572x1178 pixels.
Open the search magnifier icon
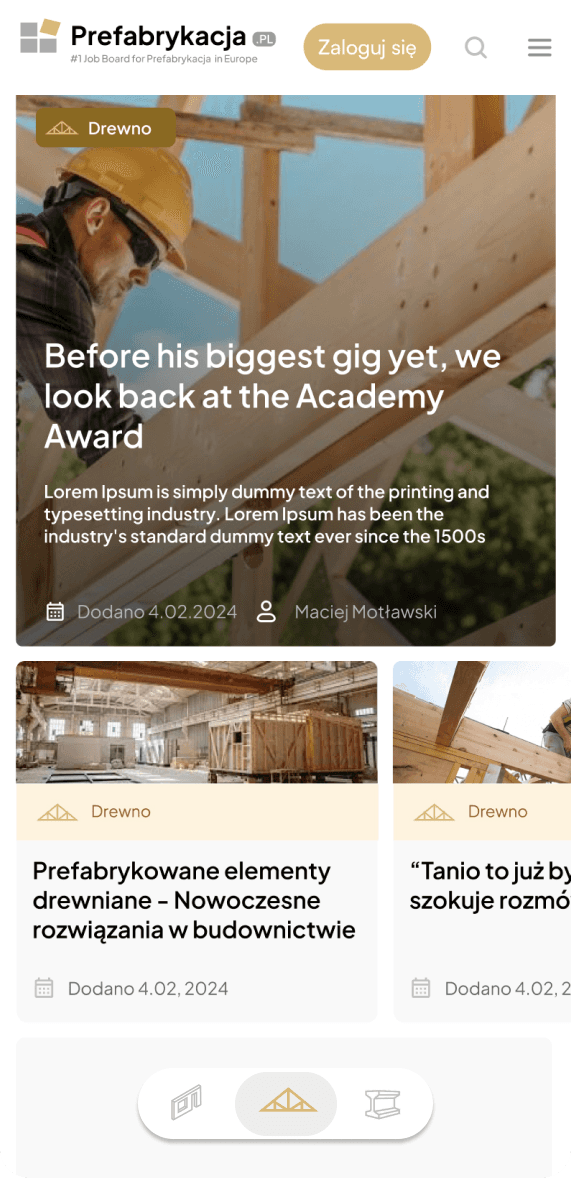pos(476,48)
